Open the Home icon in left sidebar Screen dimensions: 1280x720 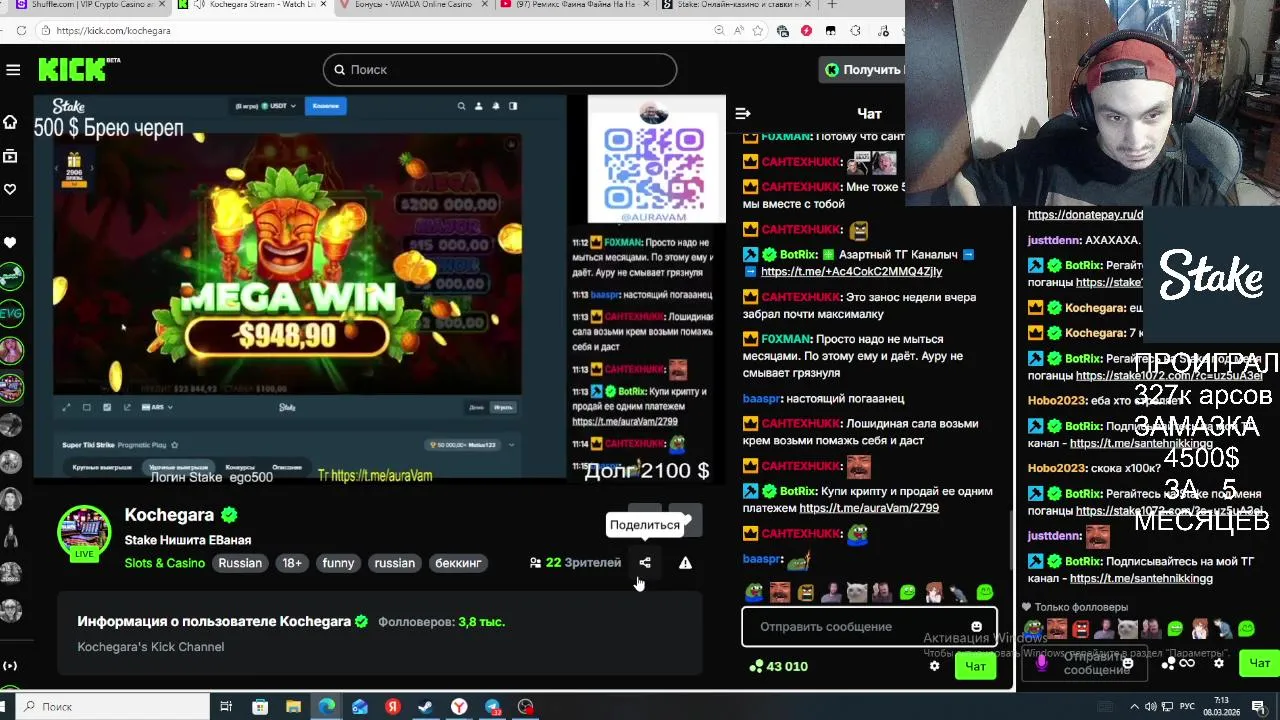pyautogui.click(x=10, y=122)
